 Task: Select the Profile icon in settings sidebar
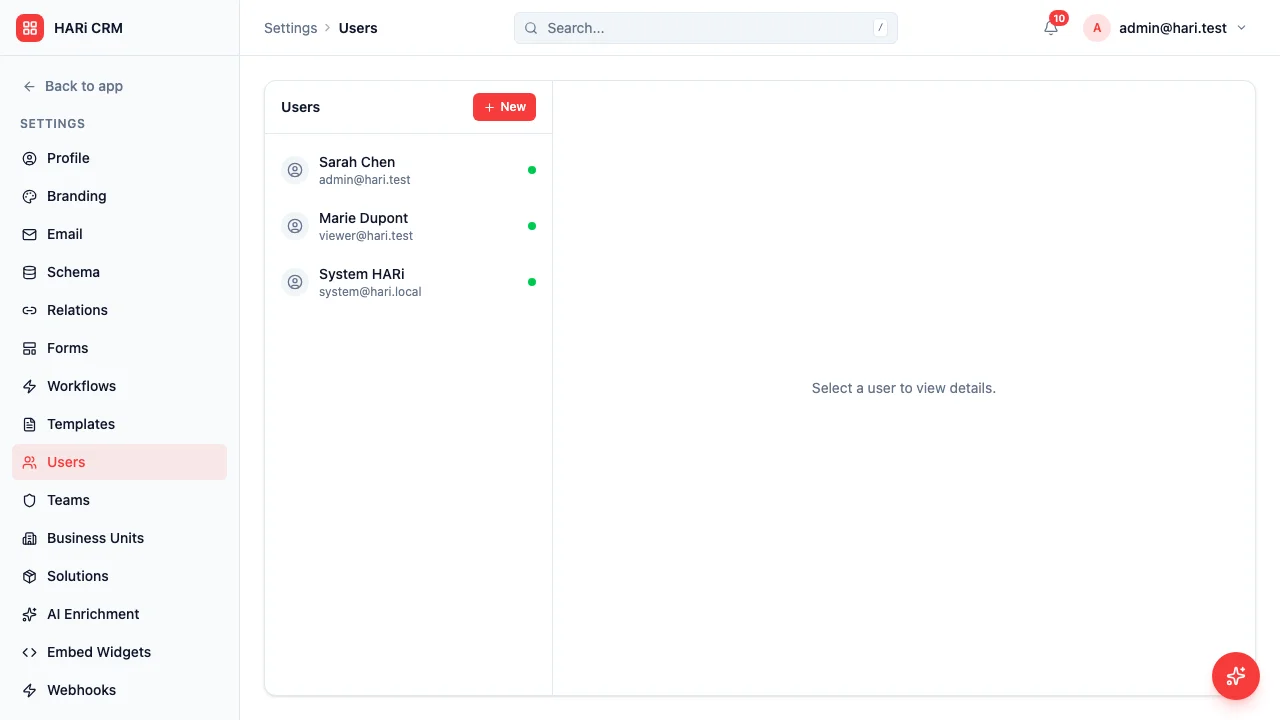tap(29, 158)
